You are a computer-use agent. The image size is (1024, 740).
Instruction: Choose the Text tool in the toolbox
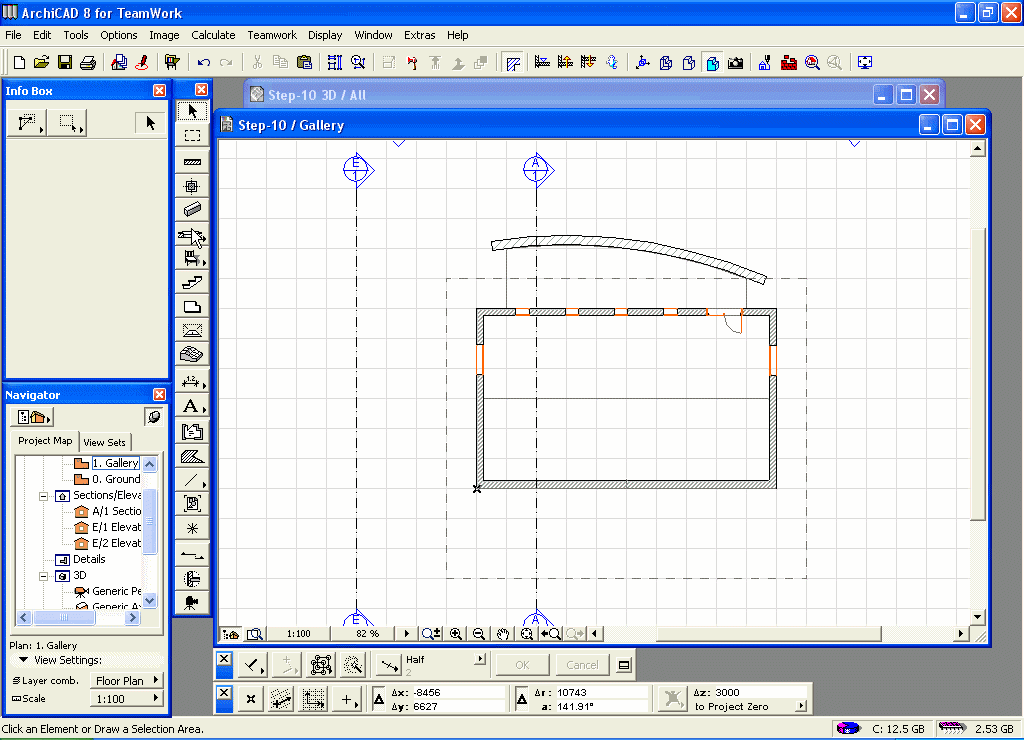click(191, 407)
